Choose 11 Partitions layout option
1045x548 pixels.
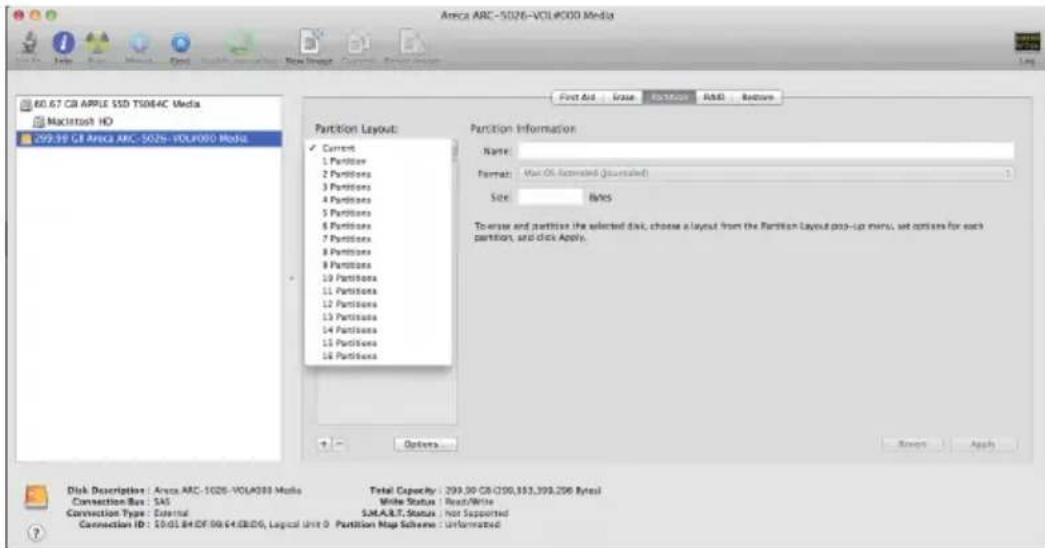379,291
